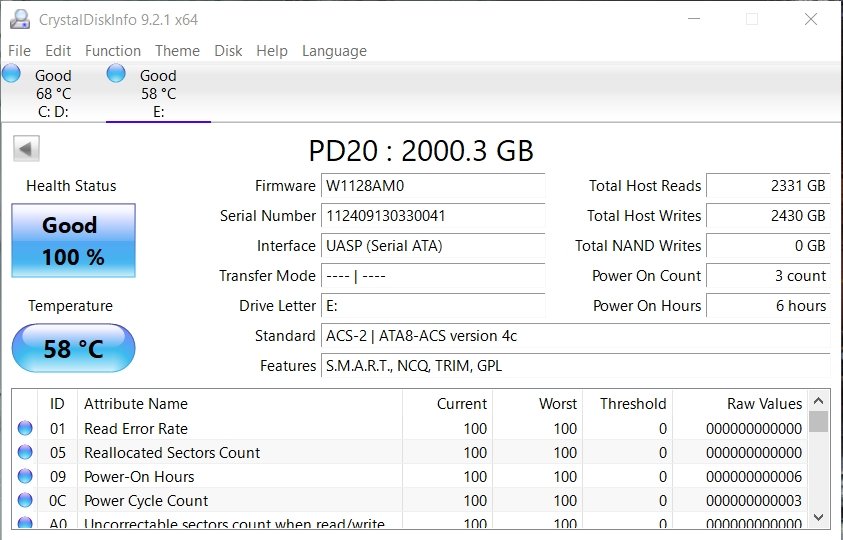The width and height of the screenshot is (843, 540).
Task: Click the Drive Letter field E:
Action: pyautogui.click(x=433, y=306)
